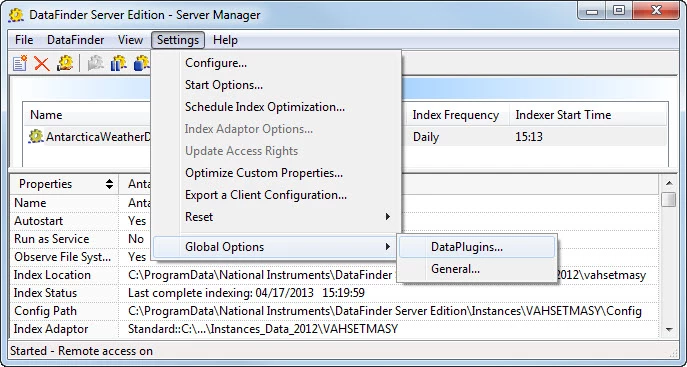
Task: Expand the Reset submenu arrow
Action: pos(387,217)
